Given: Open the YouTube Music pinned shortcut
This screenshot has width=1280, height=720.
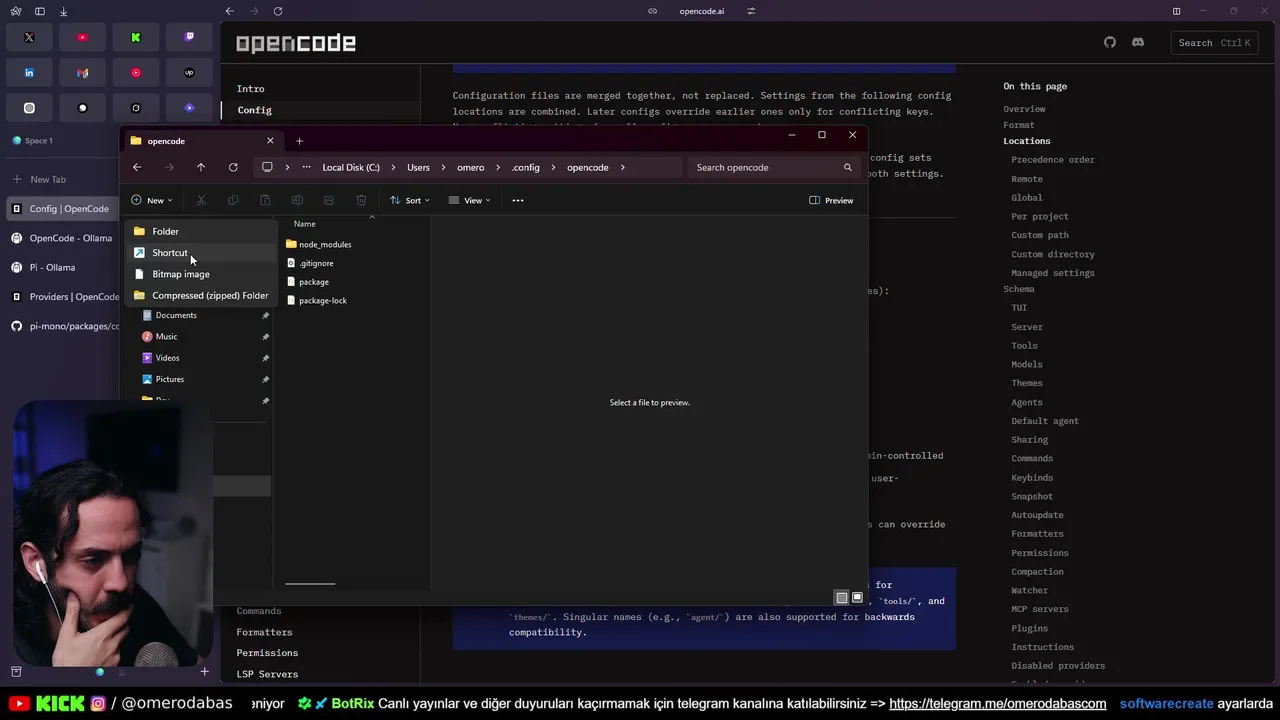Looking at the screenshot, I should click(136, 73).
